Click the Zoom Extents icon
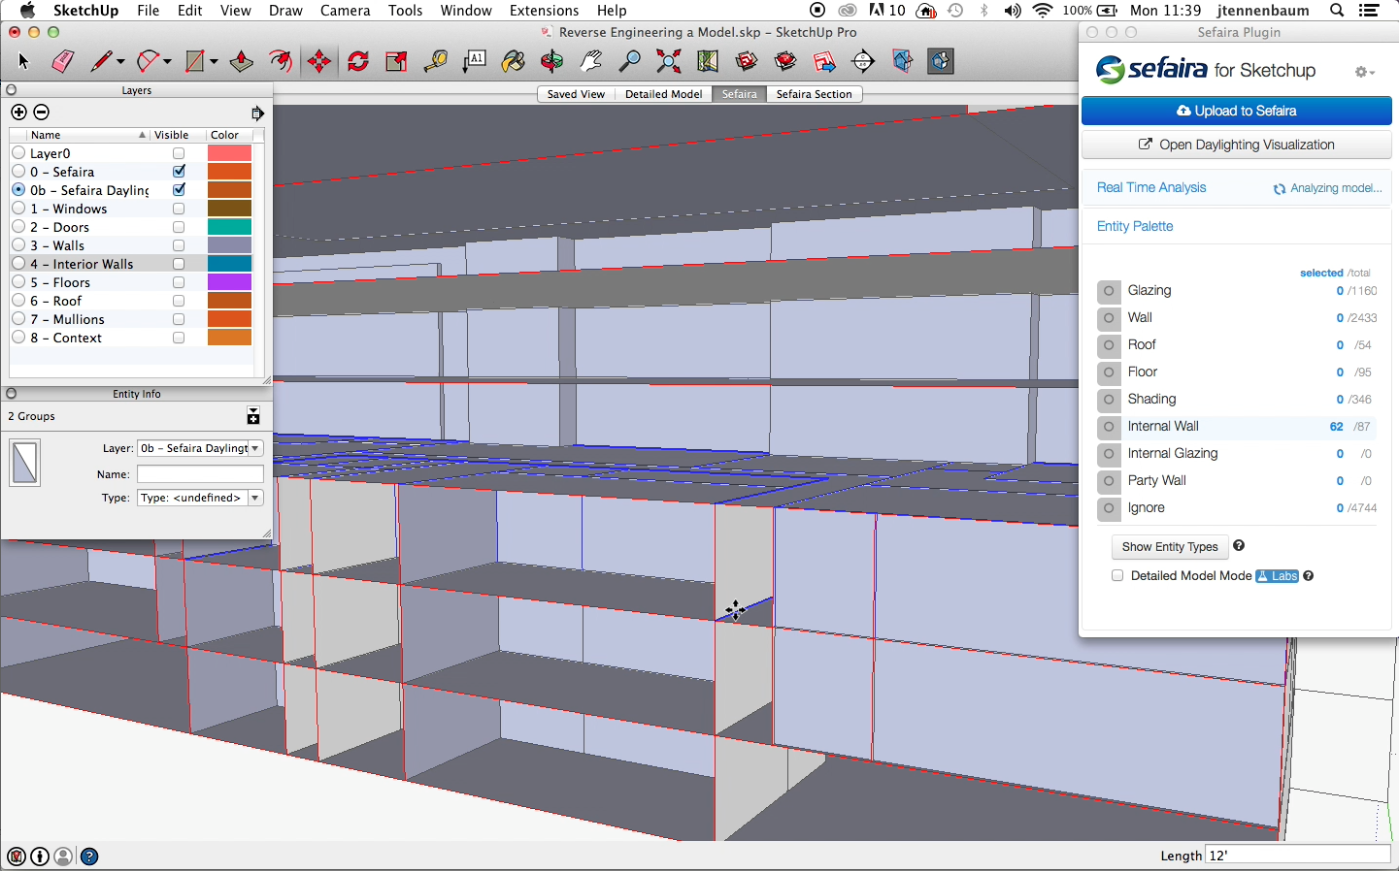Image resolution: width=1399 pixels, height=871 pixels. tap(668, 62)
